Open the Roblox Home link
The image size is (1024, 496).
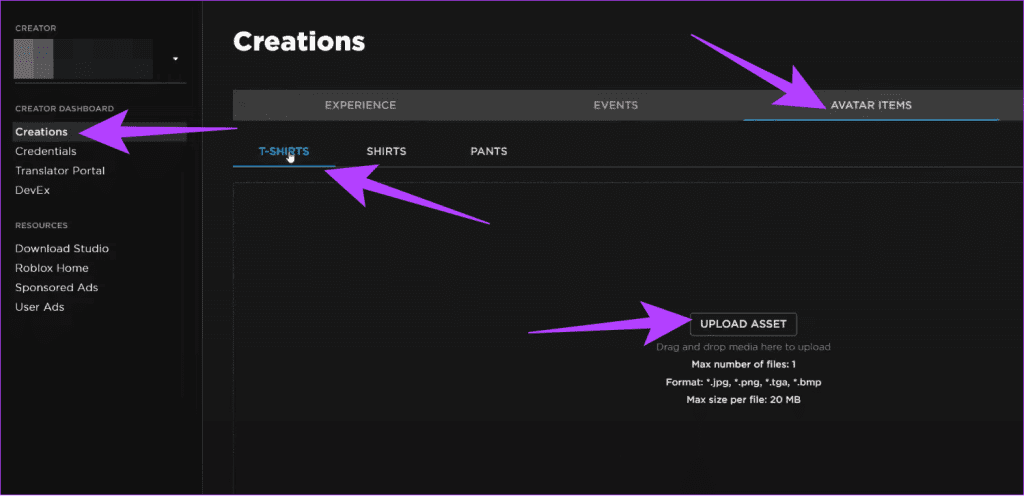(51, 268)
